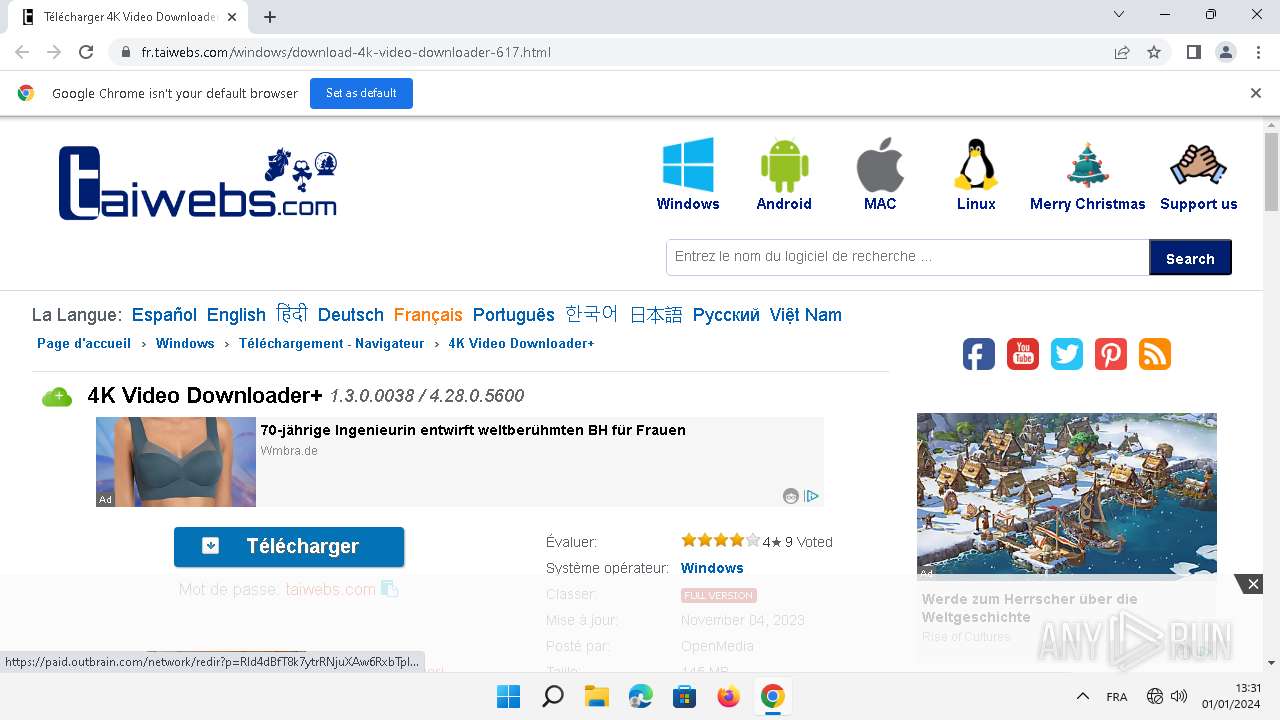Copy the password with the clipboard icon
This screenshot has height=720, width=1280.
390,589
